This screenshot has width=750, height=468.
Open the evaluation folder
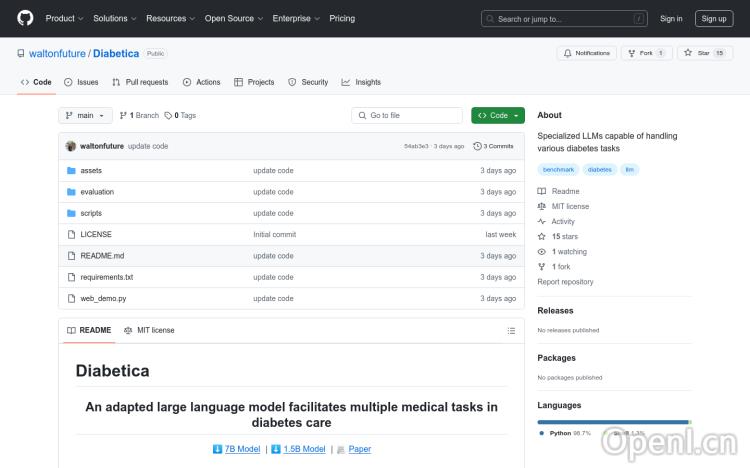click(x=97, y=192)
